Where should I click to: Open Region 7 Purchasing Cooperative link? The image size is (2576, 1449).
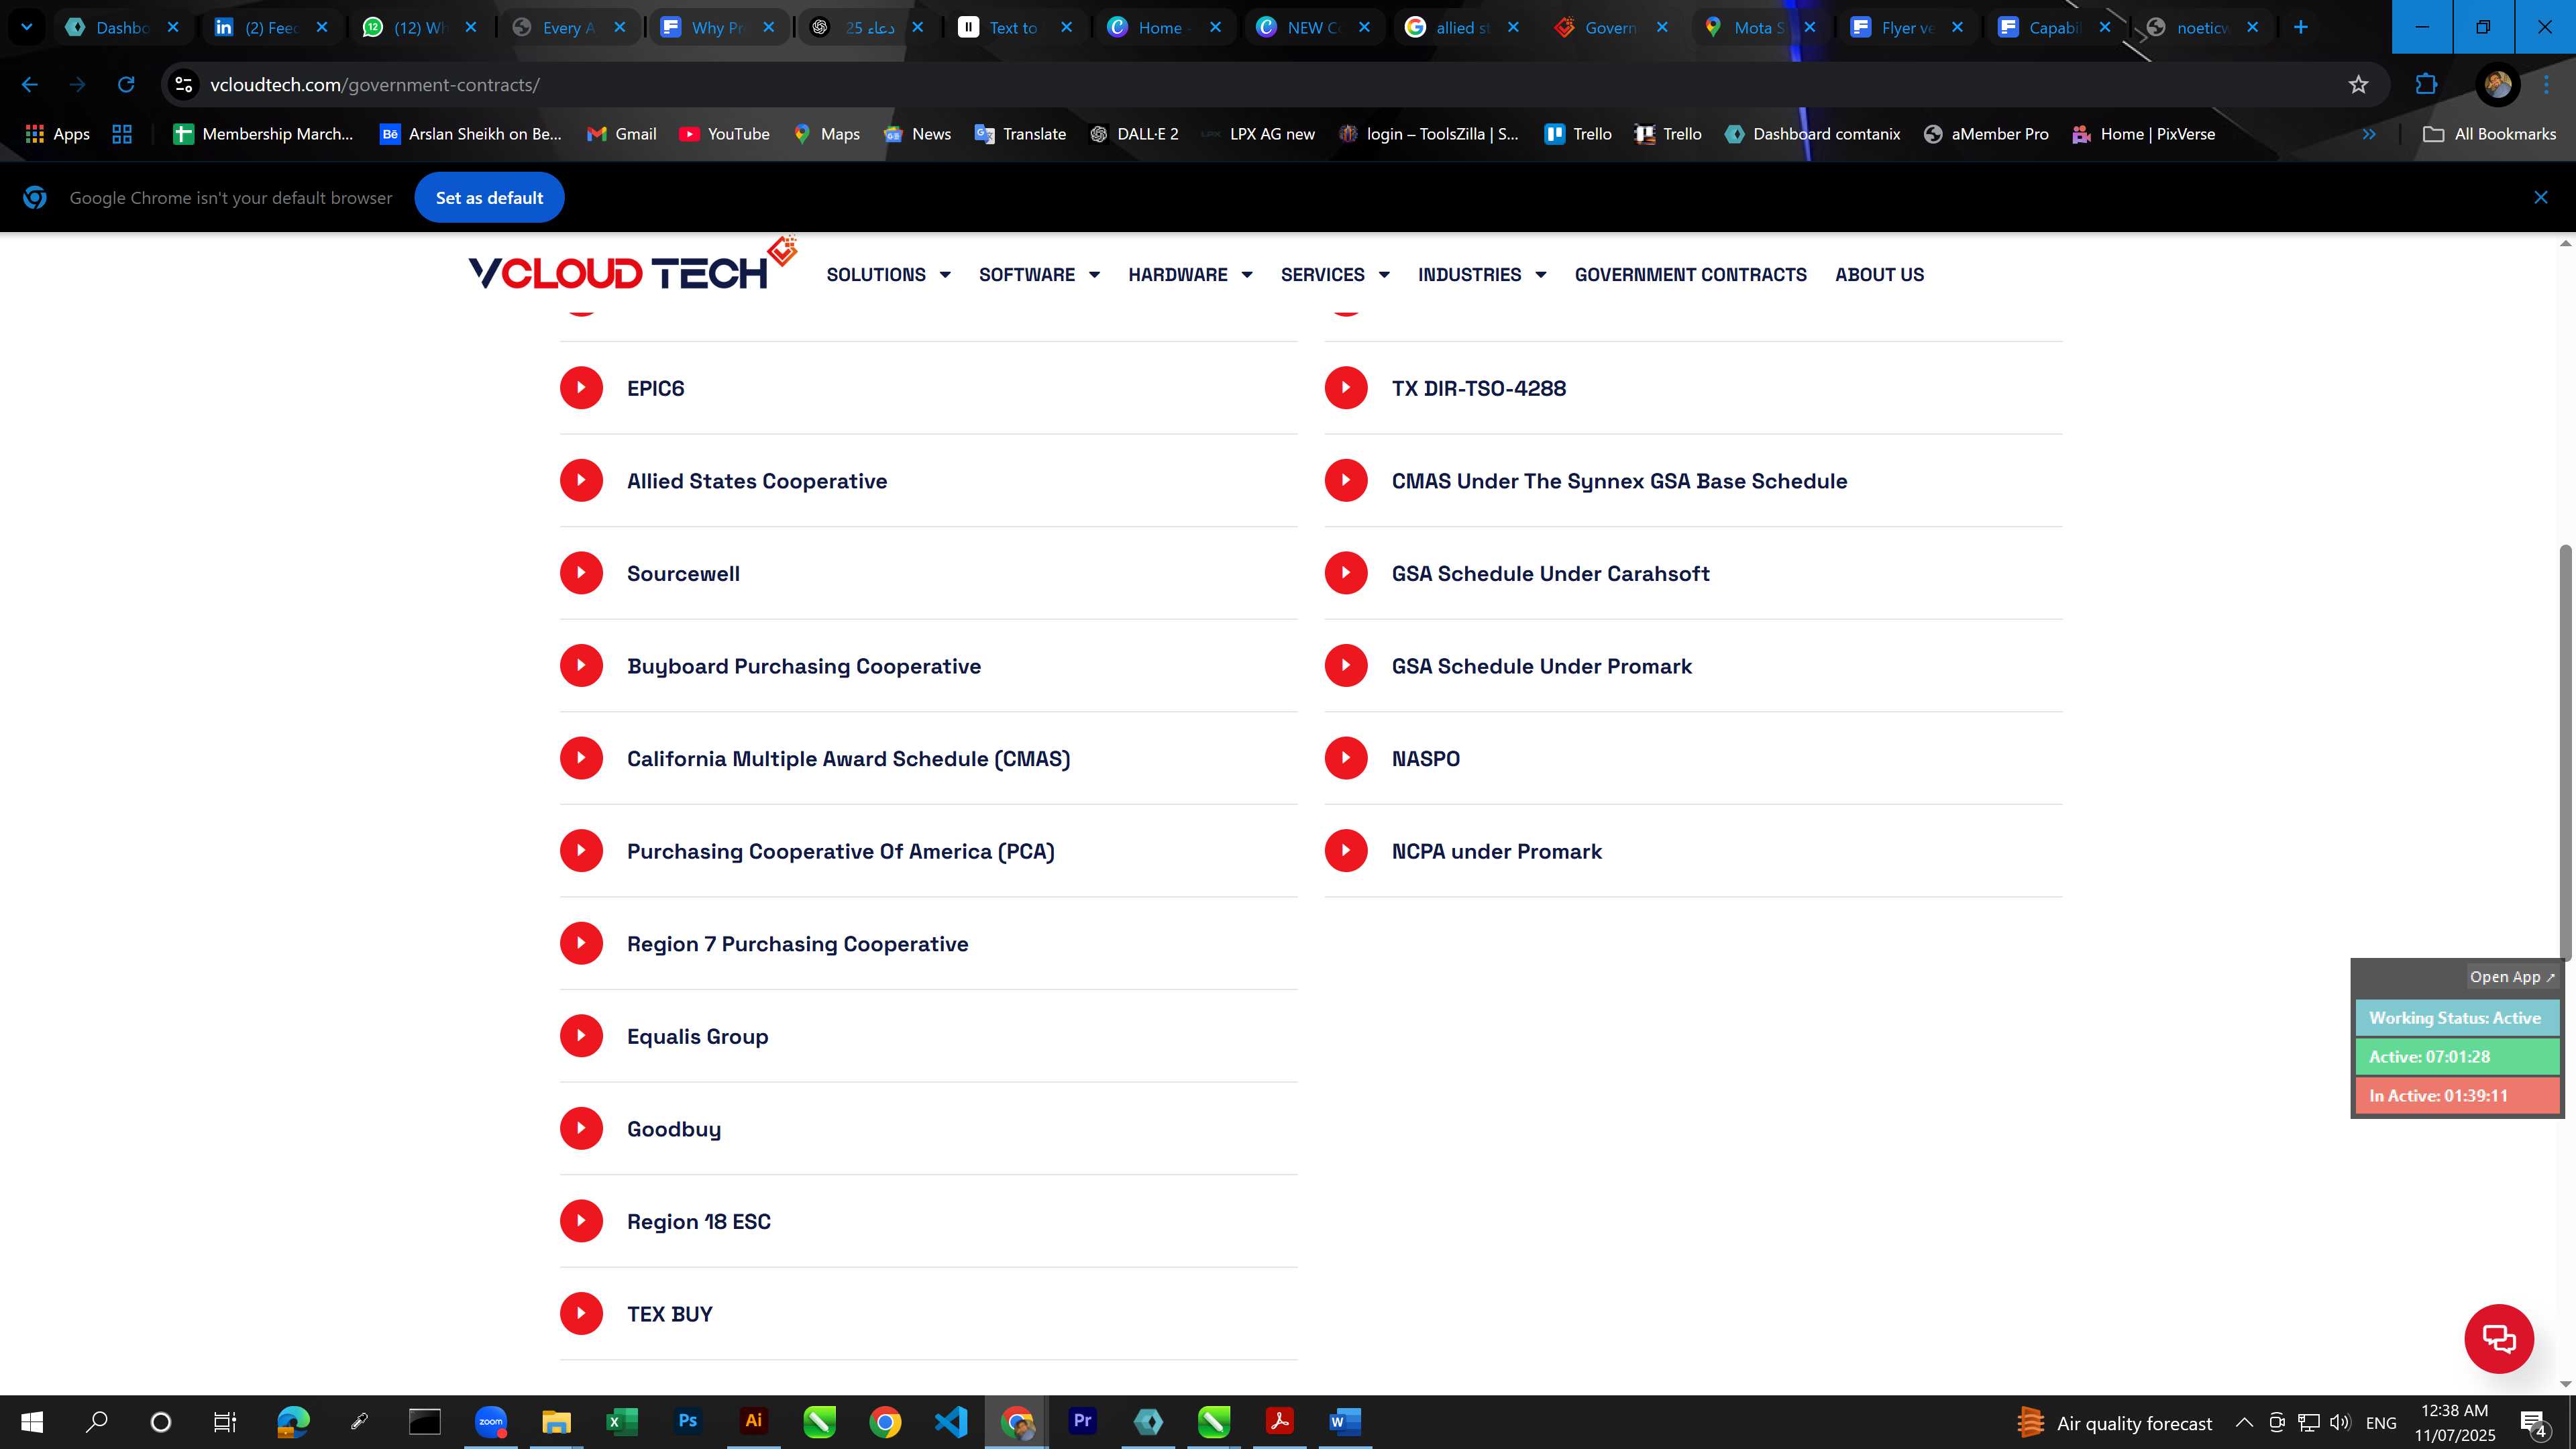click(797, 944)
